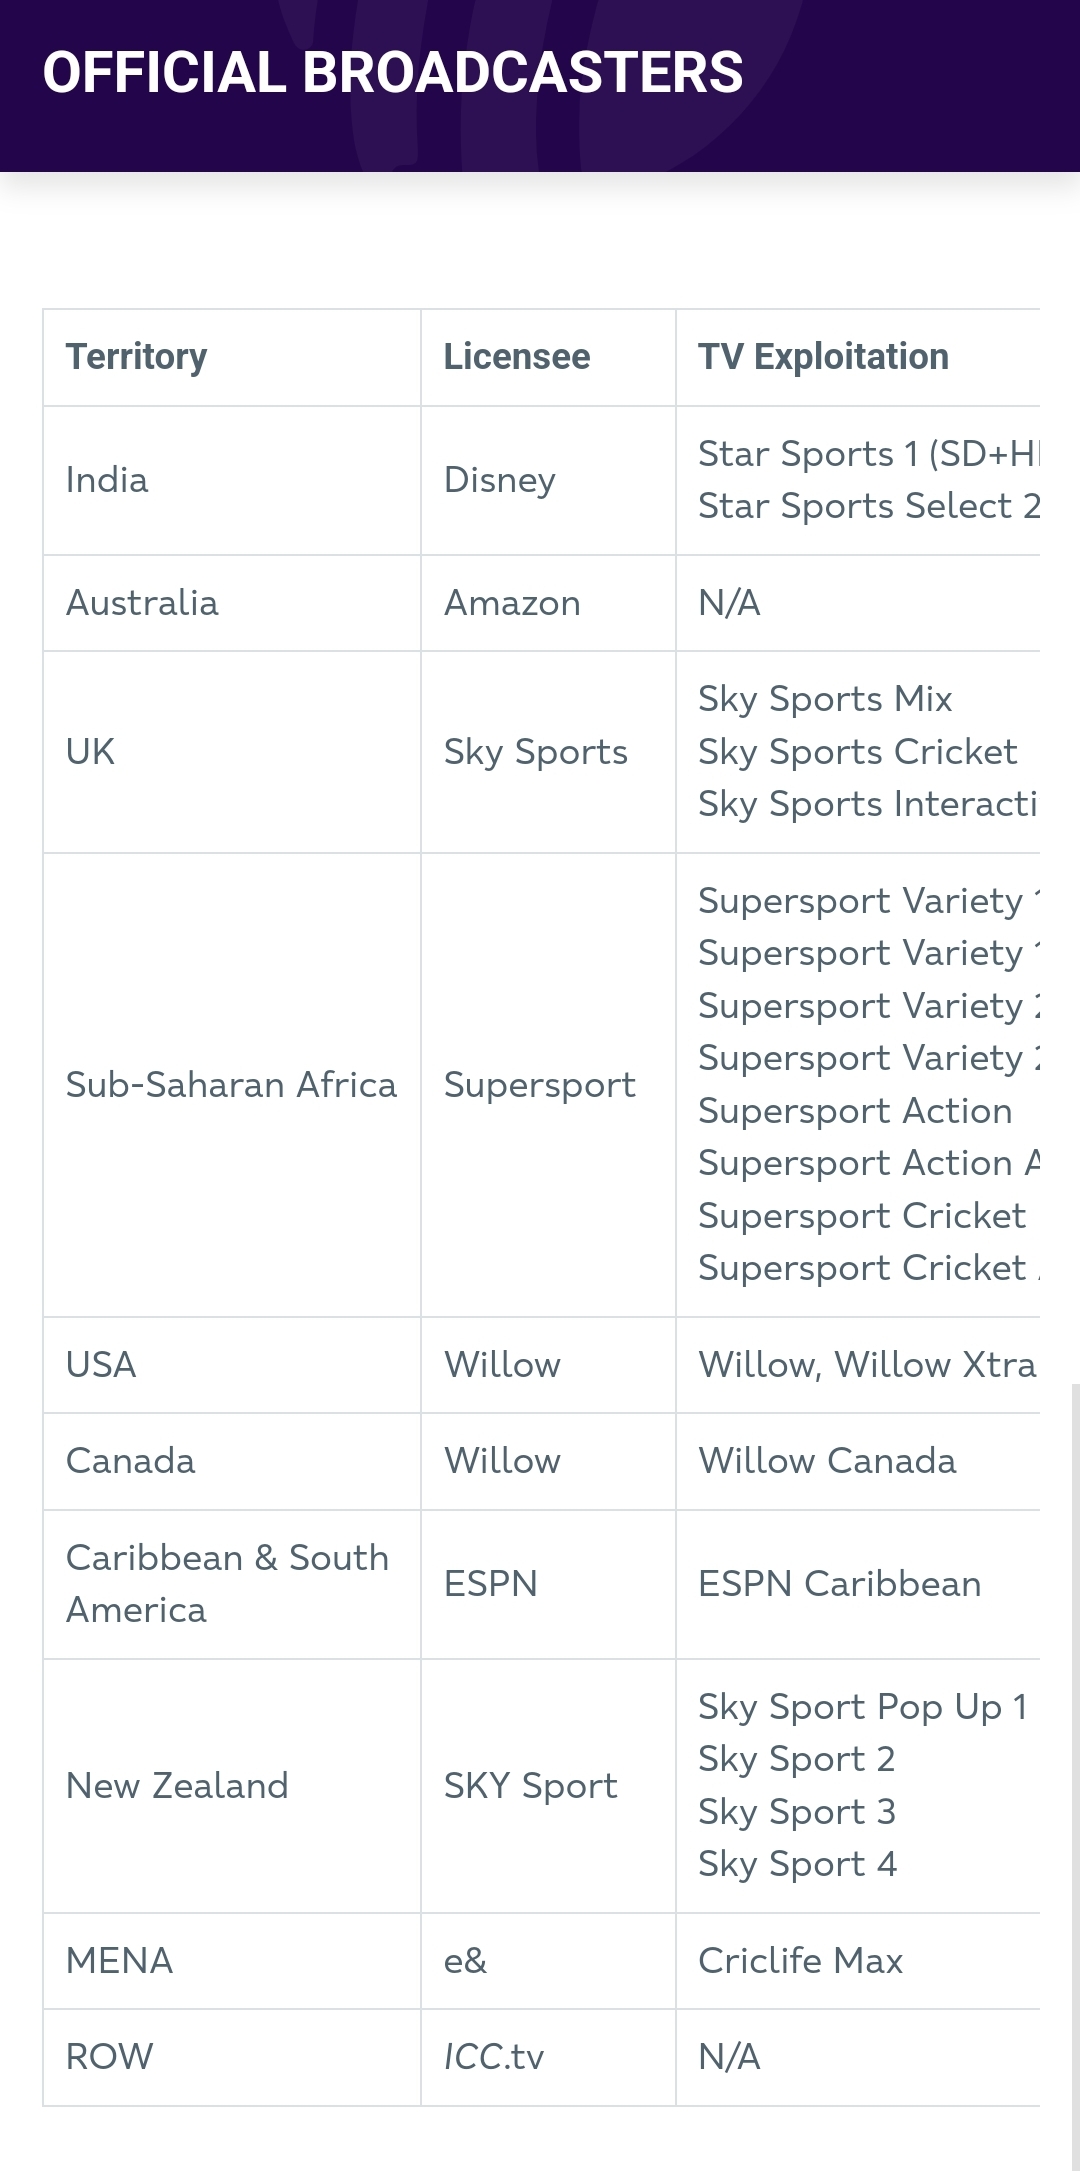
Task: Click Sky Sports Cricket channel text
Action: pos(857,752)
